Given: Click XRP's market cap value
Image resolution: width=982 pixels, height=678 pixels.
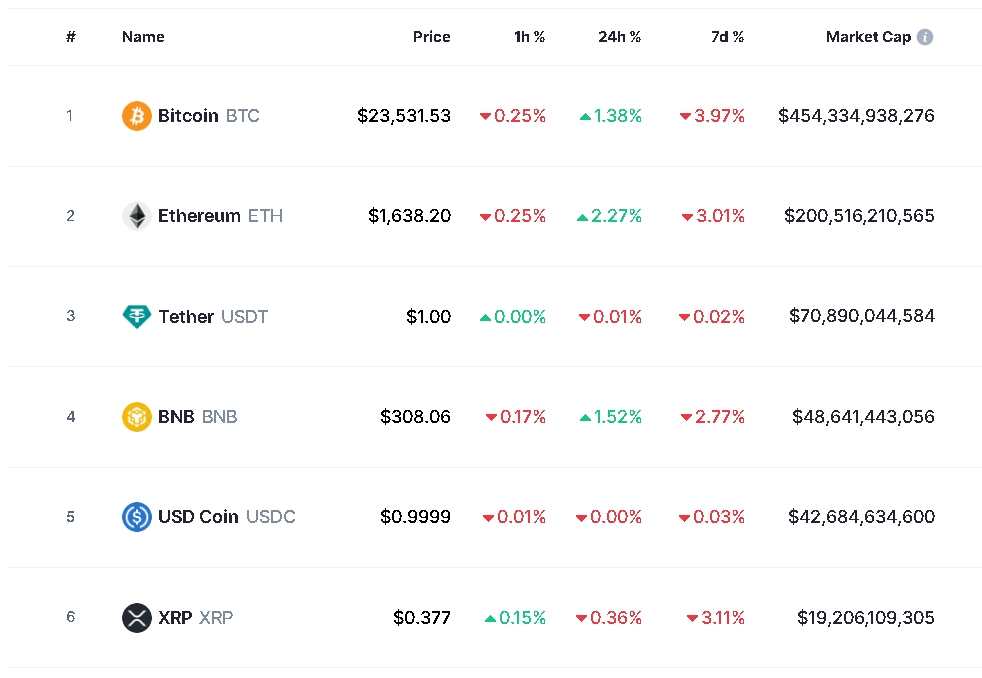Looking at the screenshot, I should 865,618.
